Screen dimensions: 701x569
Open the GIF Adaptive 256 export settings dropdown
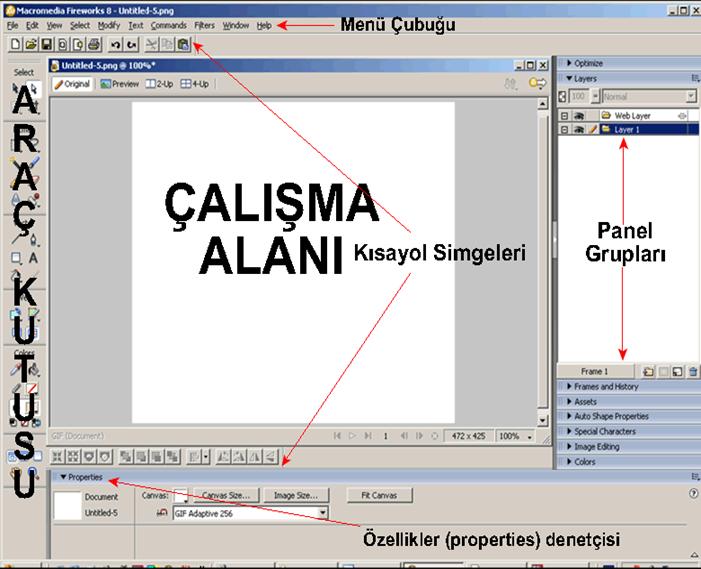[x=322, y=513]
